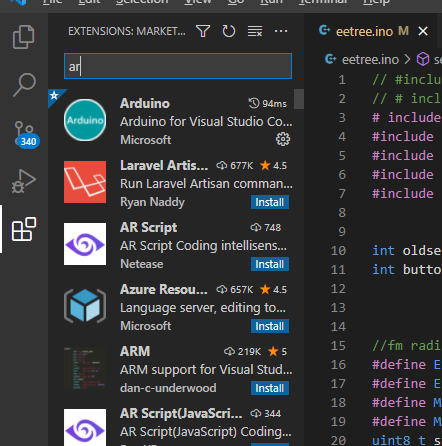
Task: Select the Azure Resou... extension title
Action: (x=164, y=289)
